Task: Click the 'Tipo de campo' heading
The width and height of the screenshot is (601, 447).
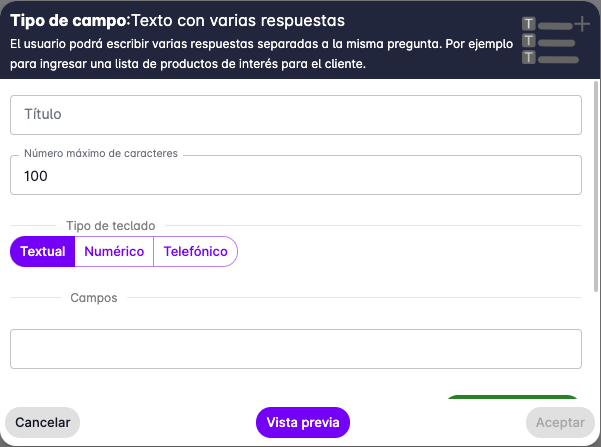Action: [x=68, y=20]
